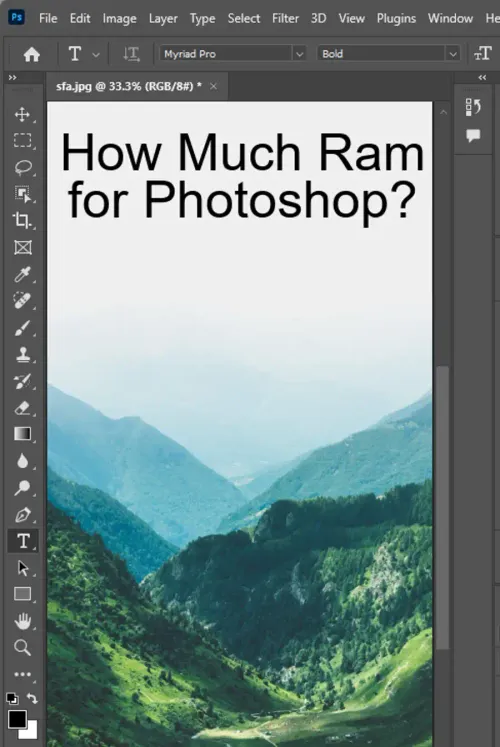Select the Gradient tool
This screenshot has height=747, width=500.
click(x=22, y=434)
